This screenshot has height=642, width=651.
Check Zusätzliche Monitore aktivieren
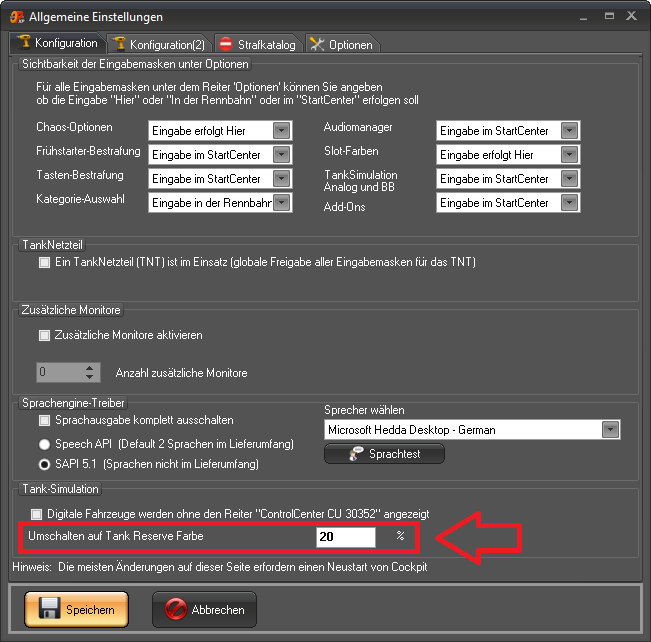[44, 335]
